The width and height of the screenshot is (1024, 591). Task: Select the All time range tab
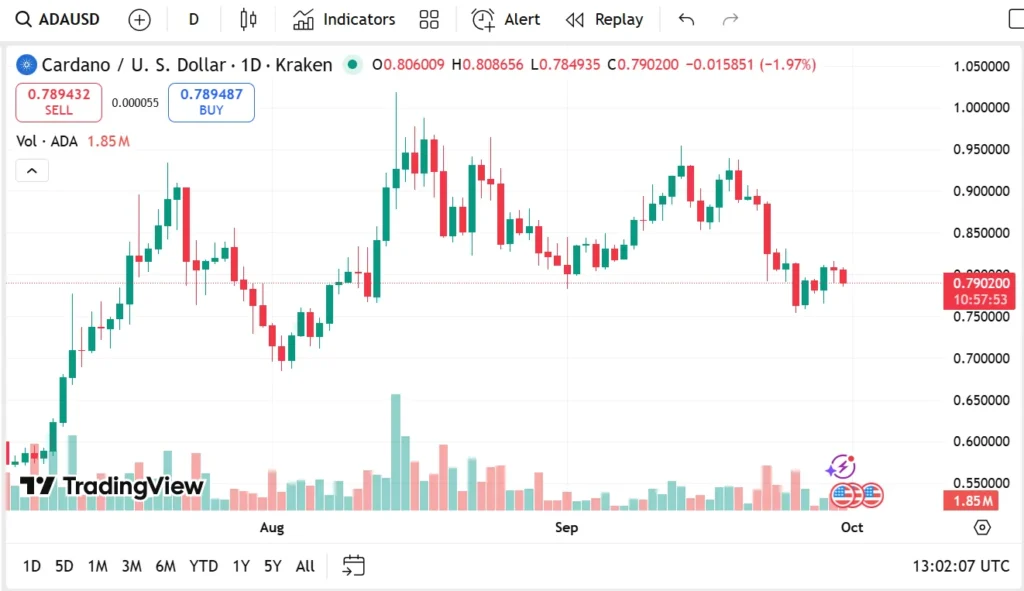pos(305,566)
